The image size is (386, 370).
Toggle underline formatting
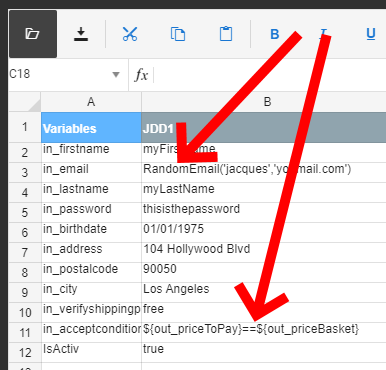pos(371,34)
